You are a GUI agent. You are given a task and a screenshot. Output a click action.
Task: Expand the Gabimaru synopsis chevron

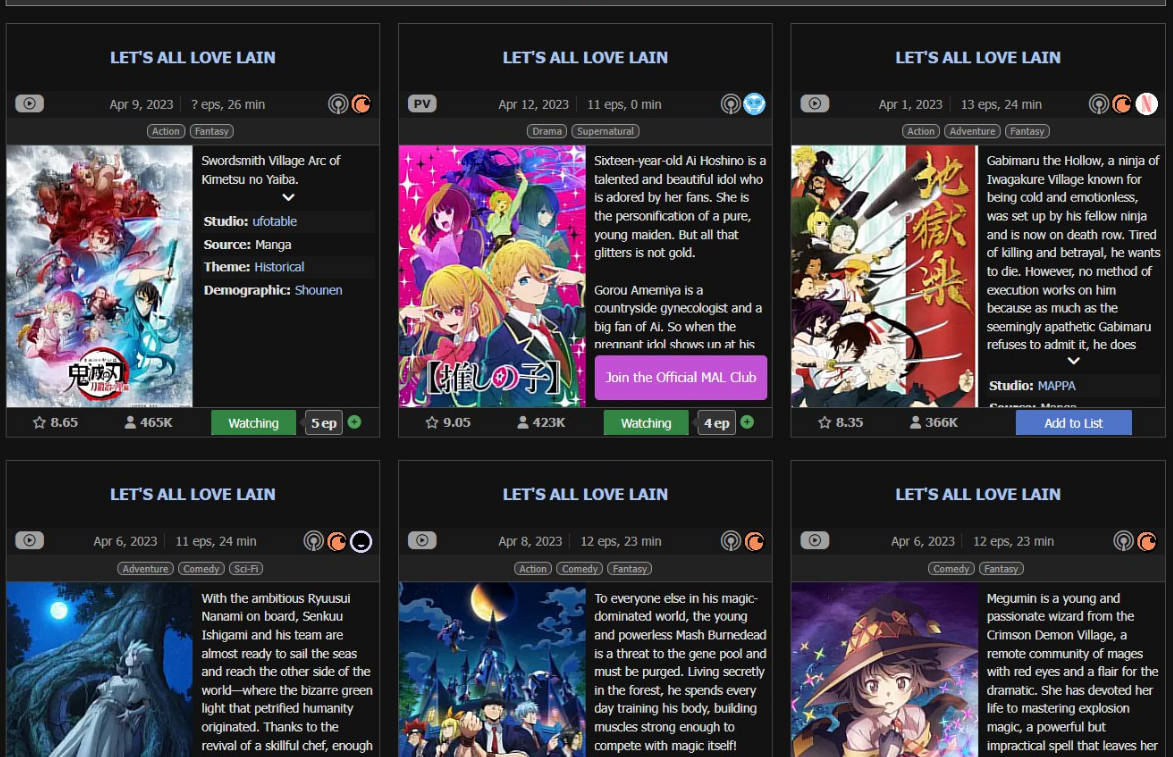(1073, 361)
